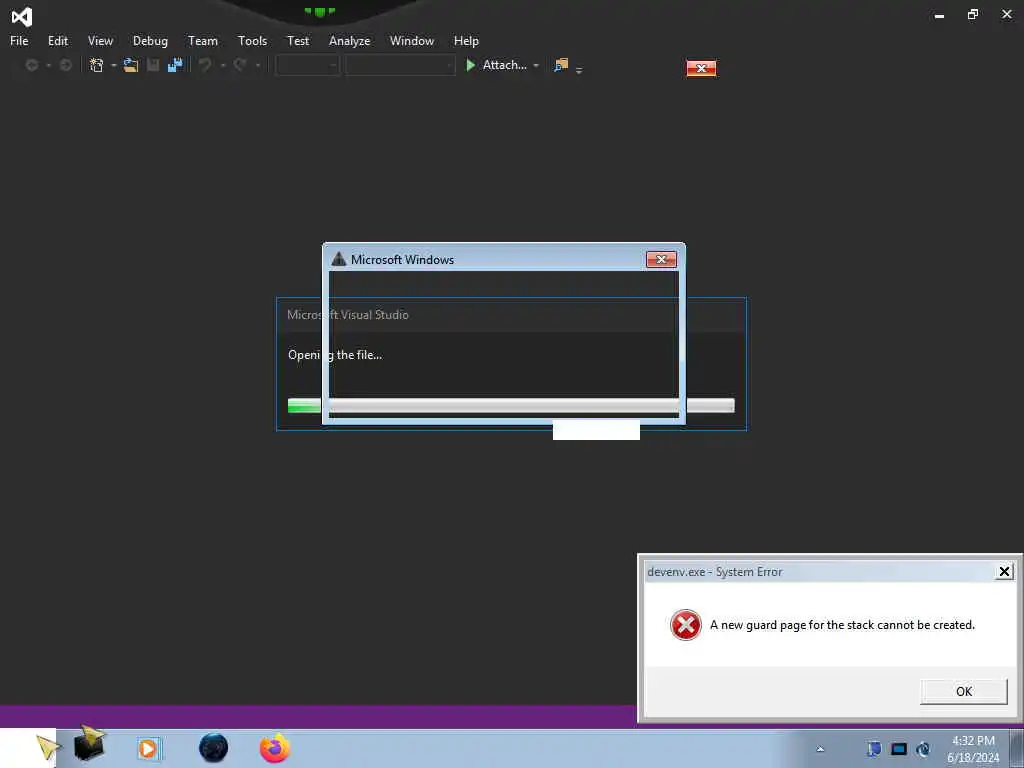Expand the New Project dropdown arrow
The height and width of the screenshot is (768, 1024).
pos(114,65)
